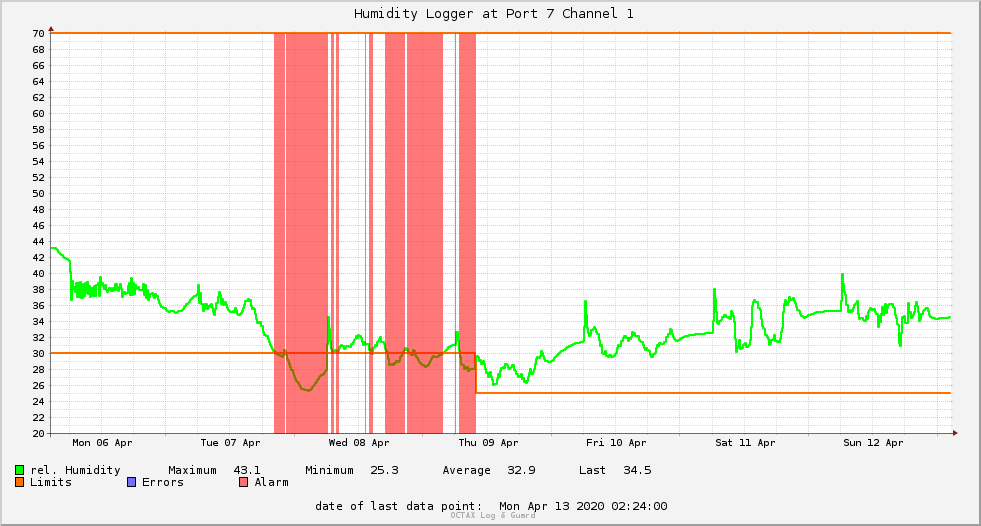Click the blue Errors legend swatch
This screenshot has height=526, width=981.
131,482
